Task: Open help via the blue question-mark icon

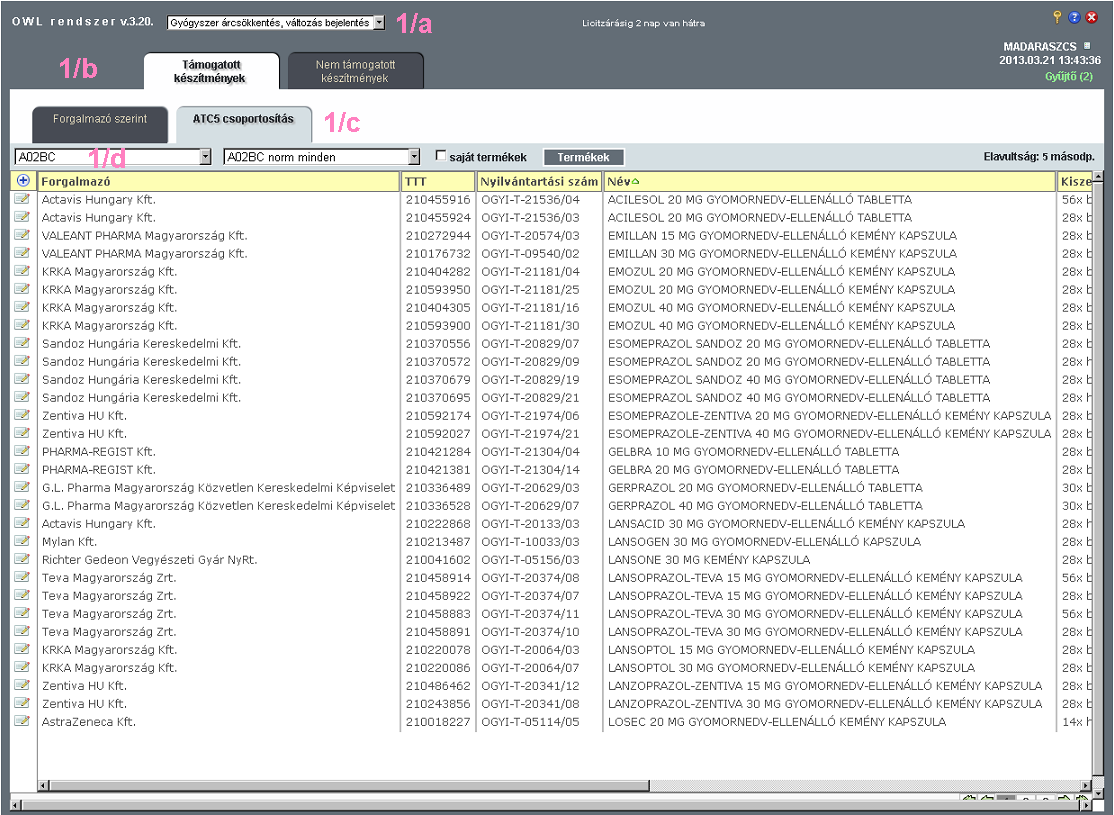Action: 1074,18
